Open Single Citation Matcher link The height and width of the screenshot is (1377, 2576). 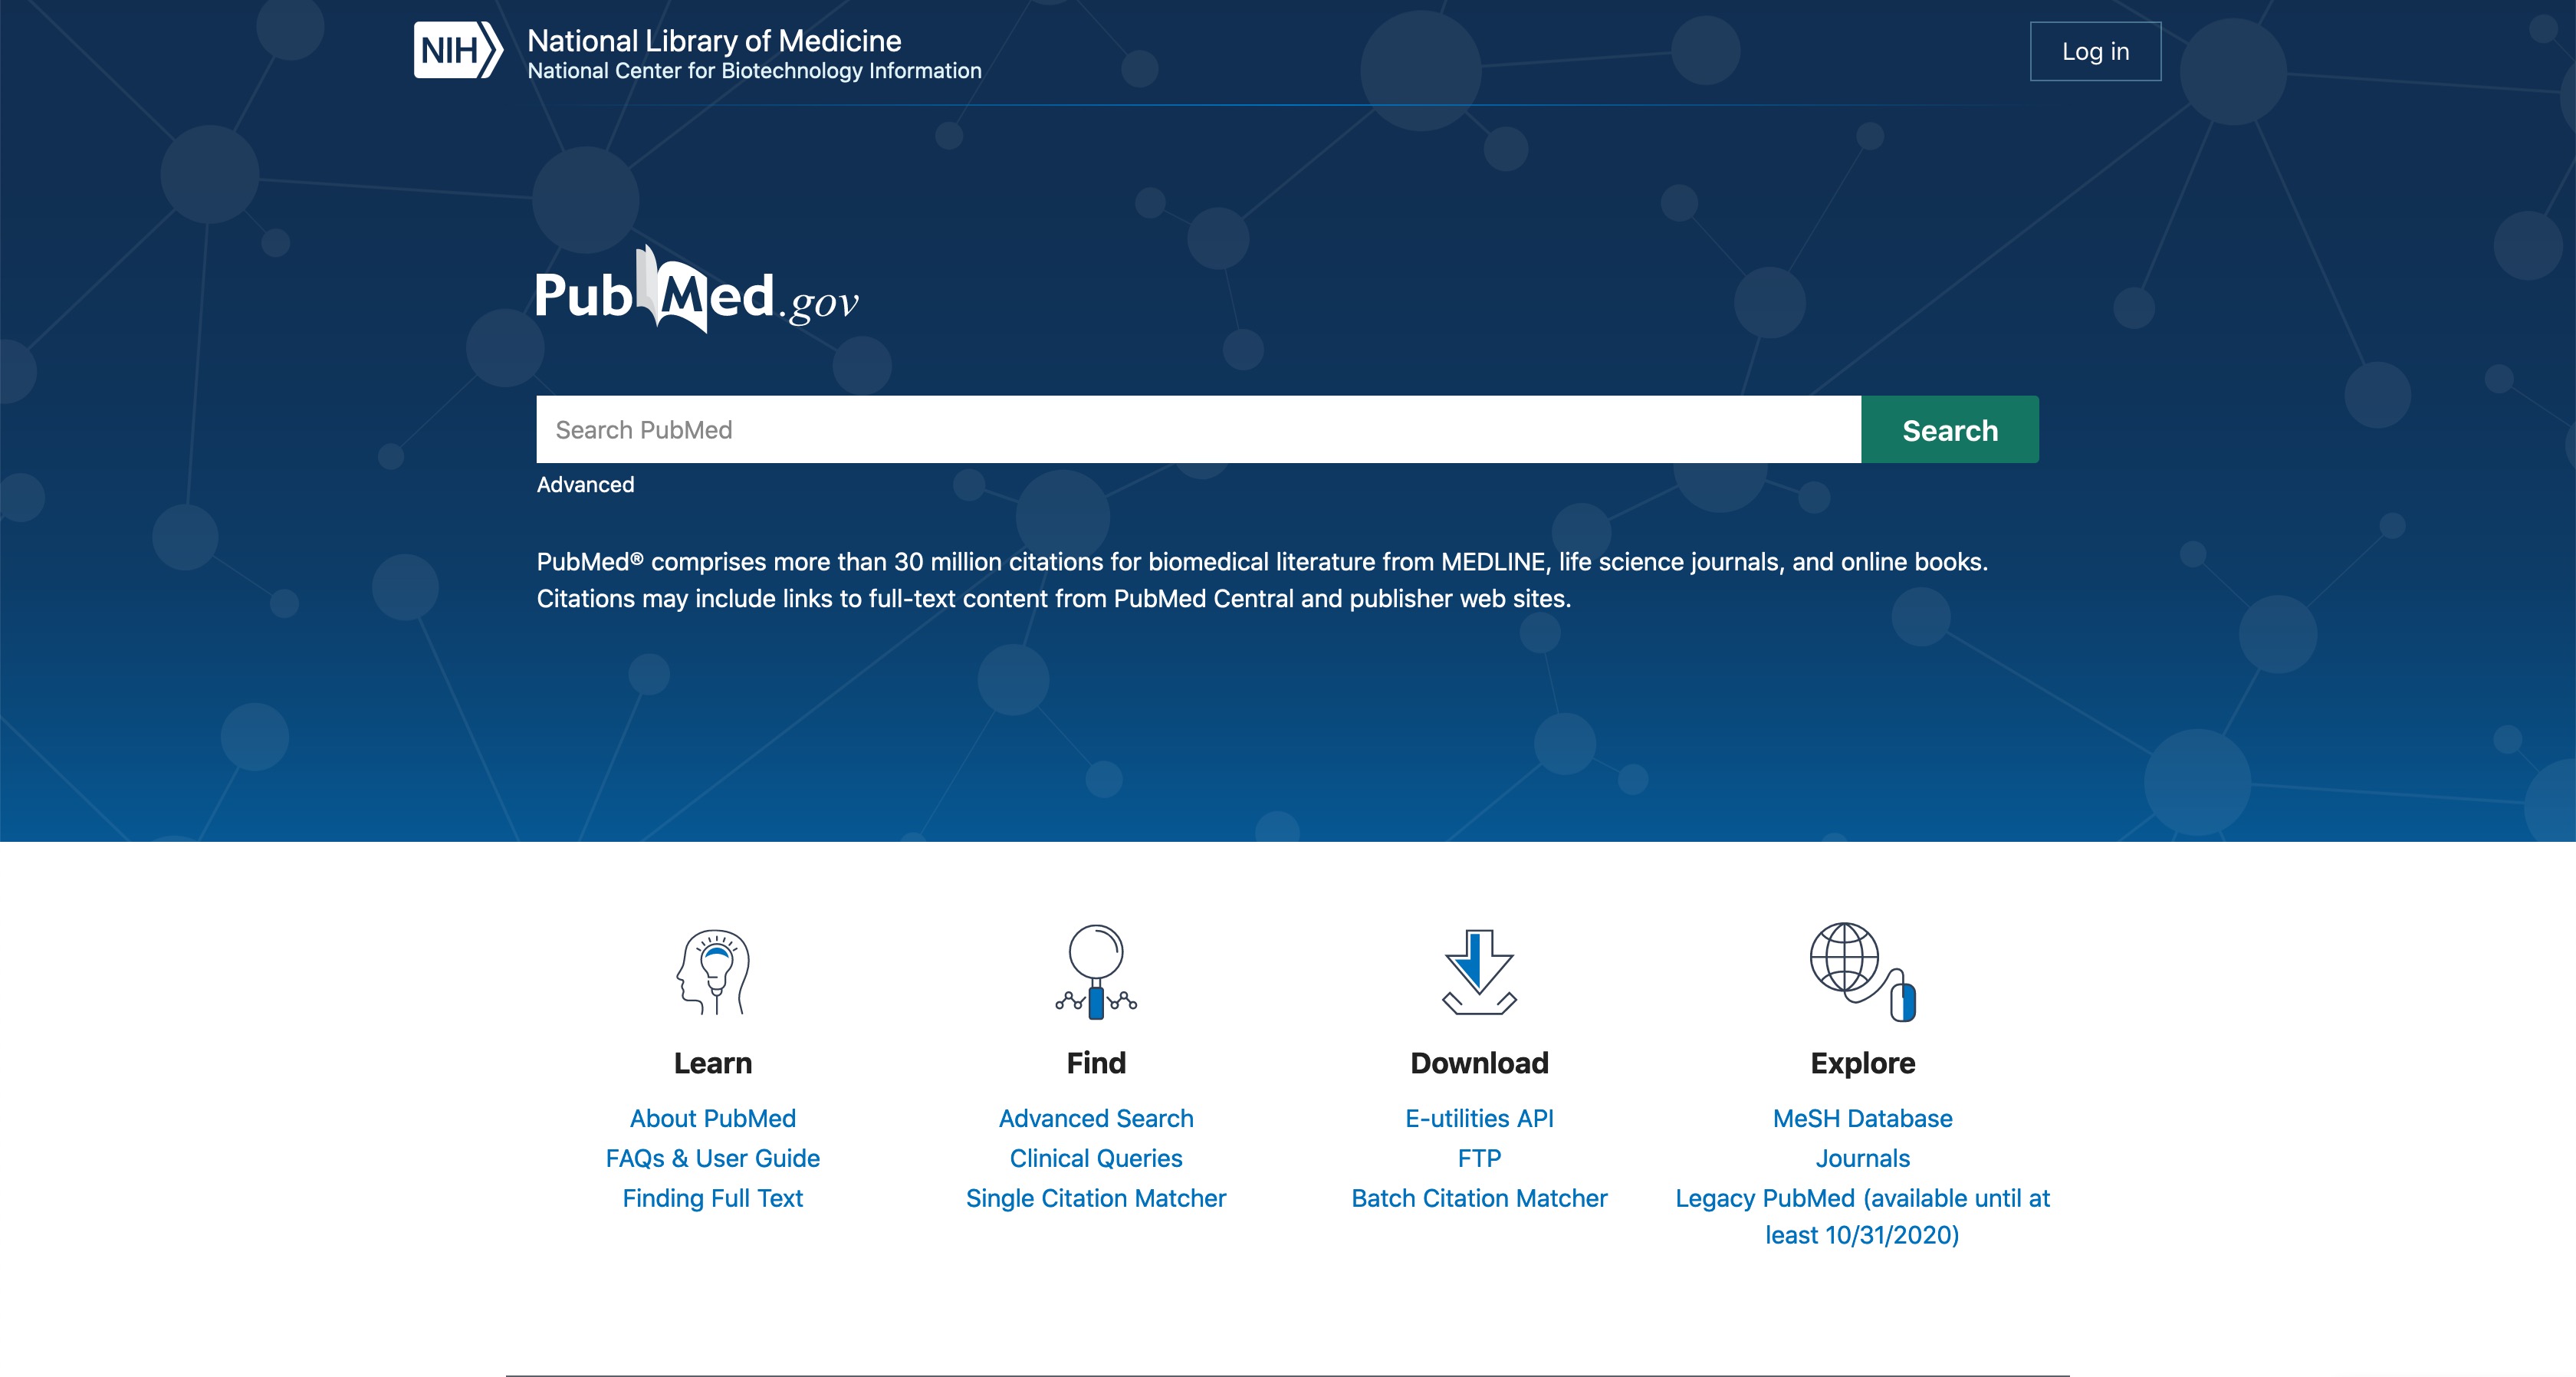click(1096, 1198)
